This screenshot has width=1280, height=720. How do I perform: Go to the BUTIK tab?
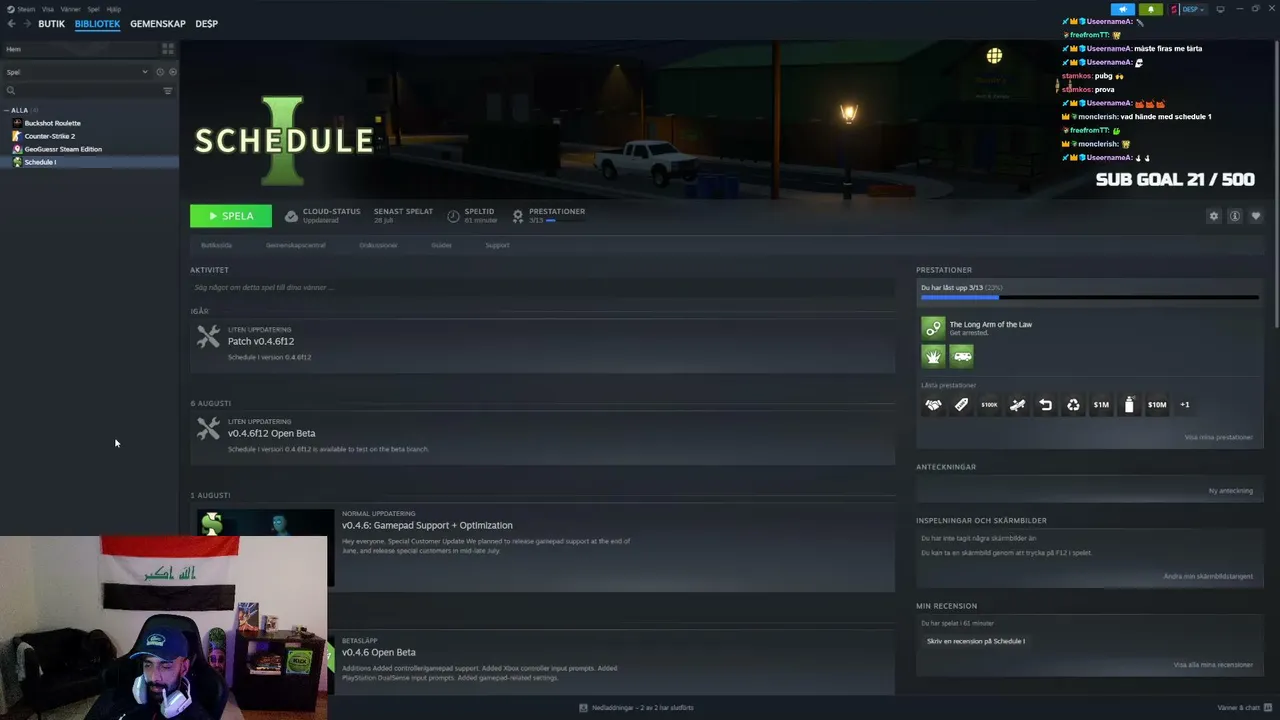click(x=51, y=24)
